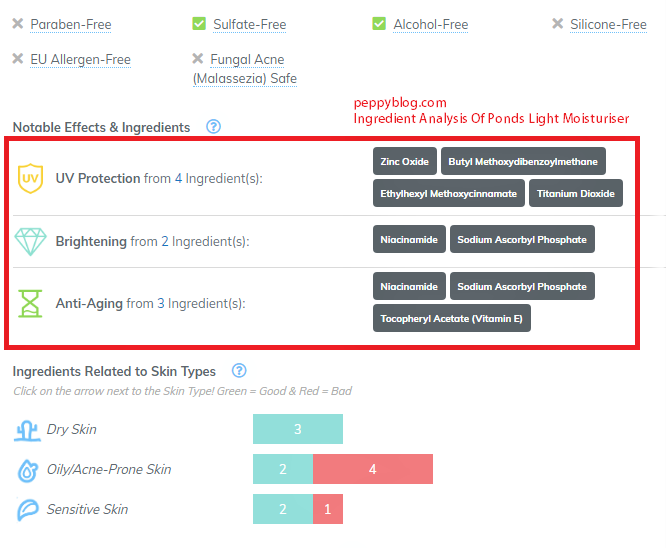666x548 pixels.
Task: Click the Dry Skin cactus icon
Action: click(x=27, y=430)
